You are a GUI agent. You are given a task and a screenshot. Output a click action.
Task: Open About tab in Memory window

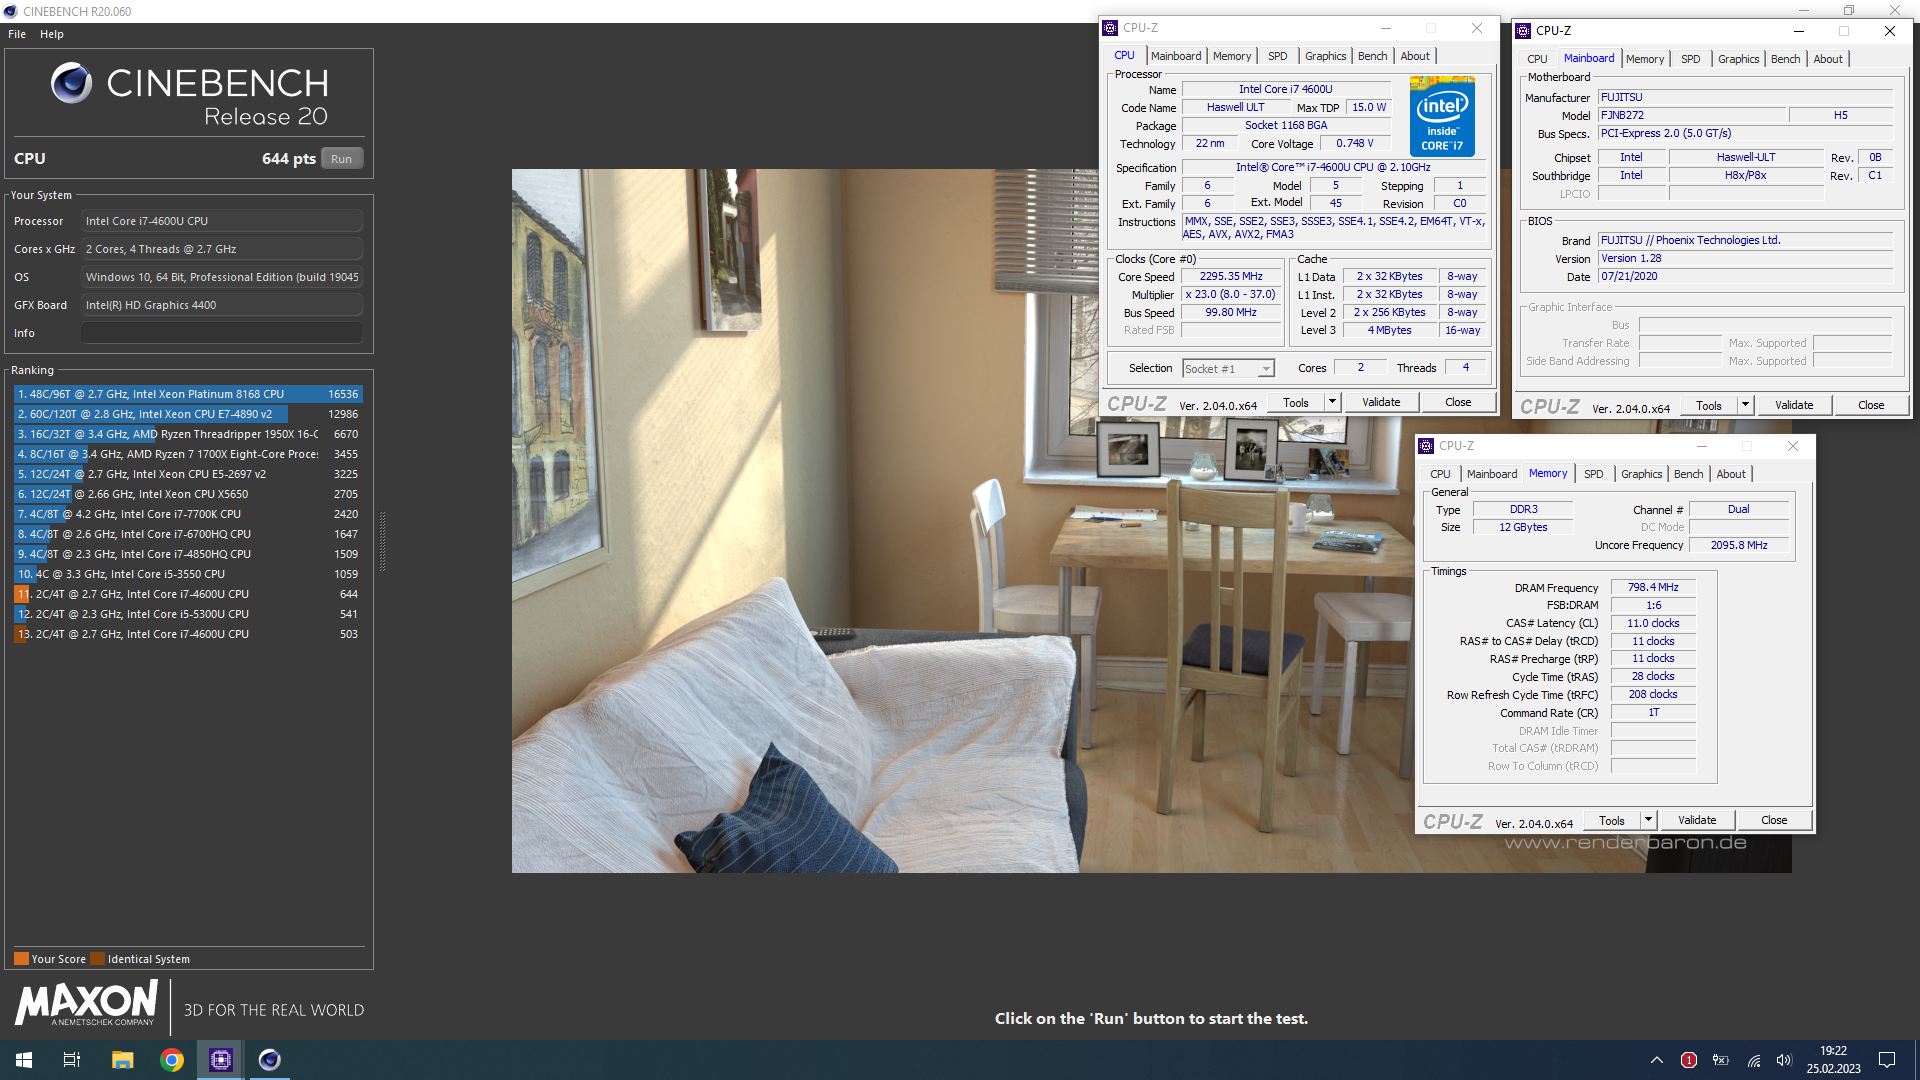(1731, 474)
